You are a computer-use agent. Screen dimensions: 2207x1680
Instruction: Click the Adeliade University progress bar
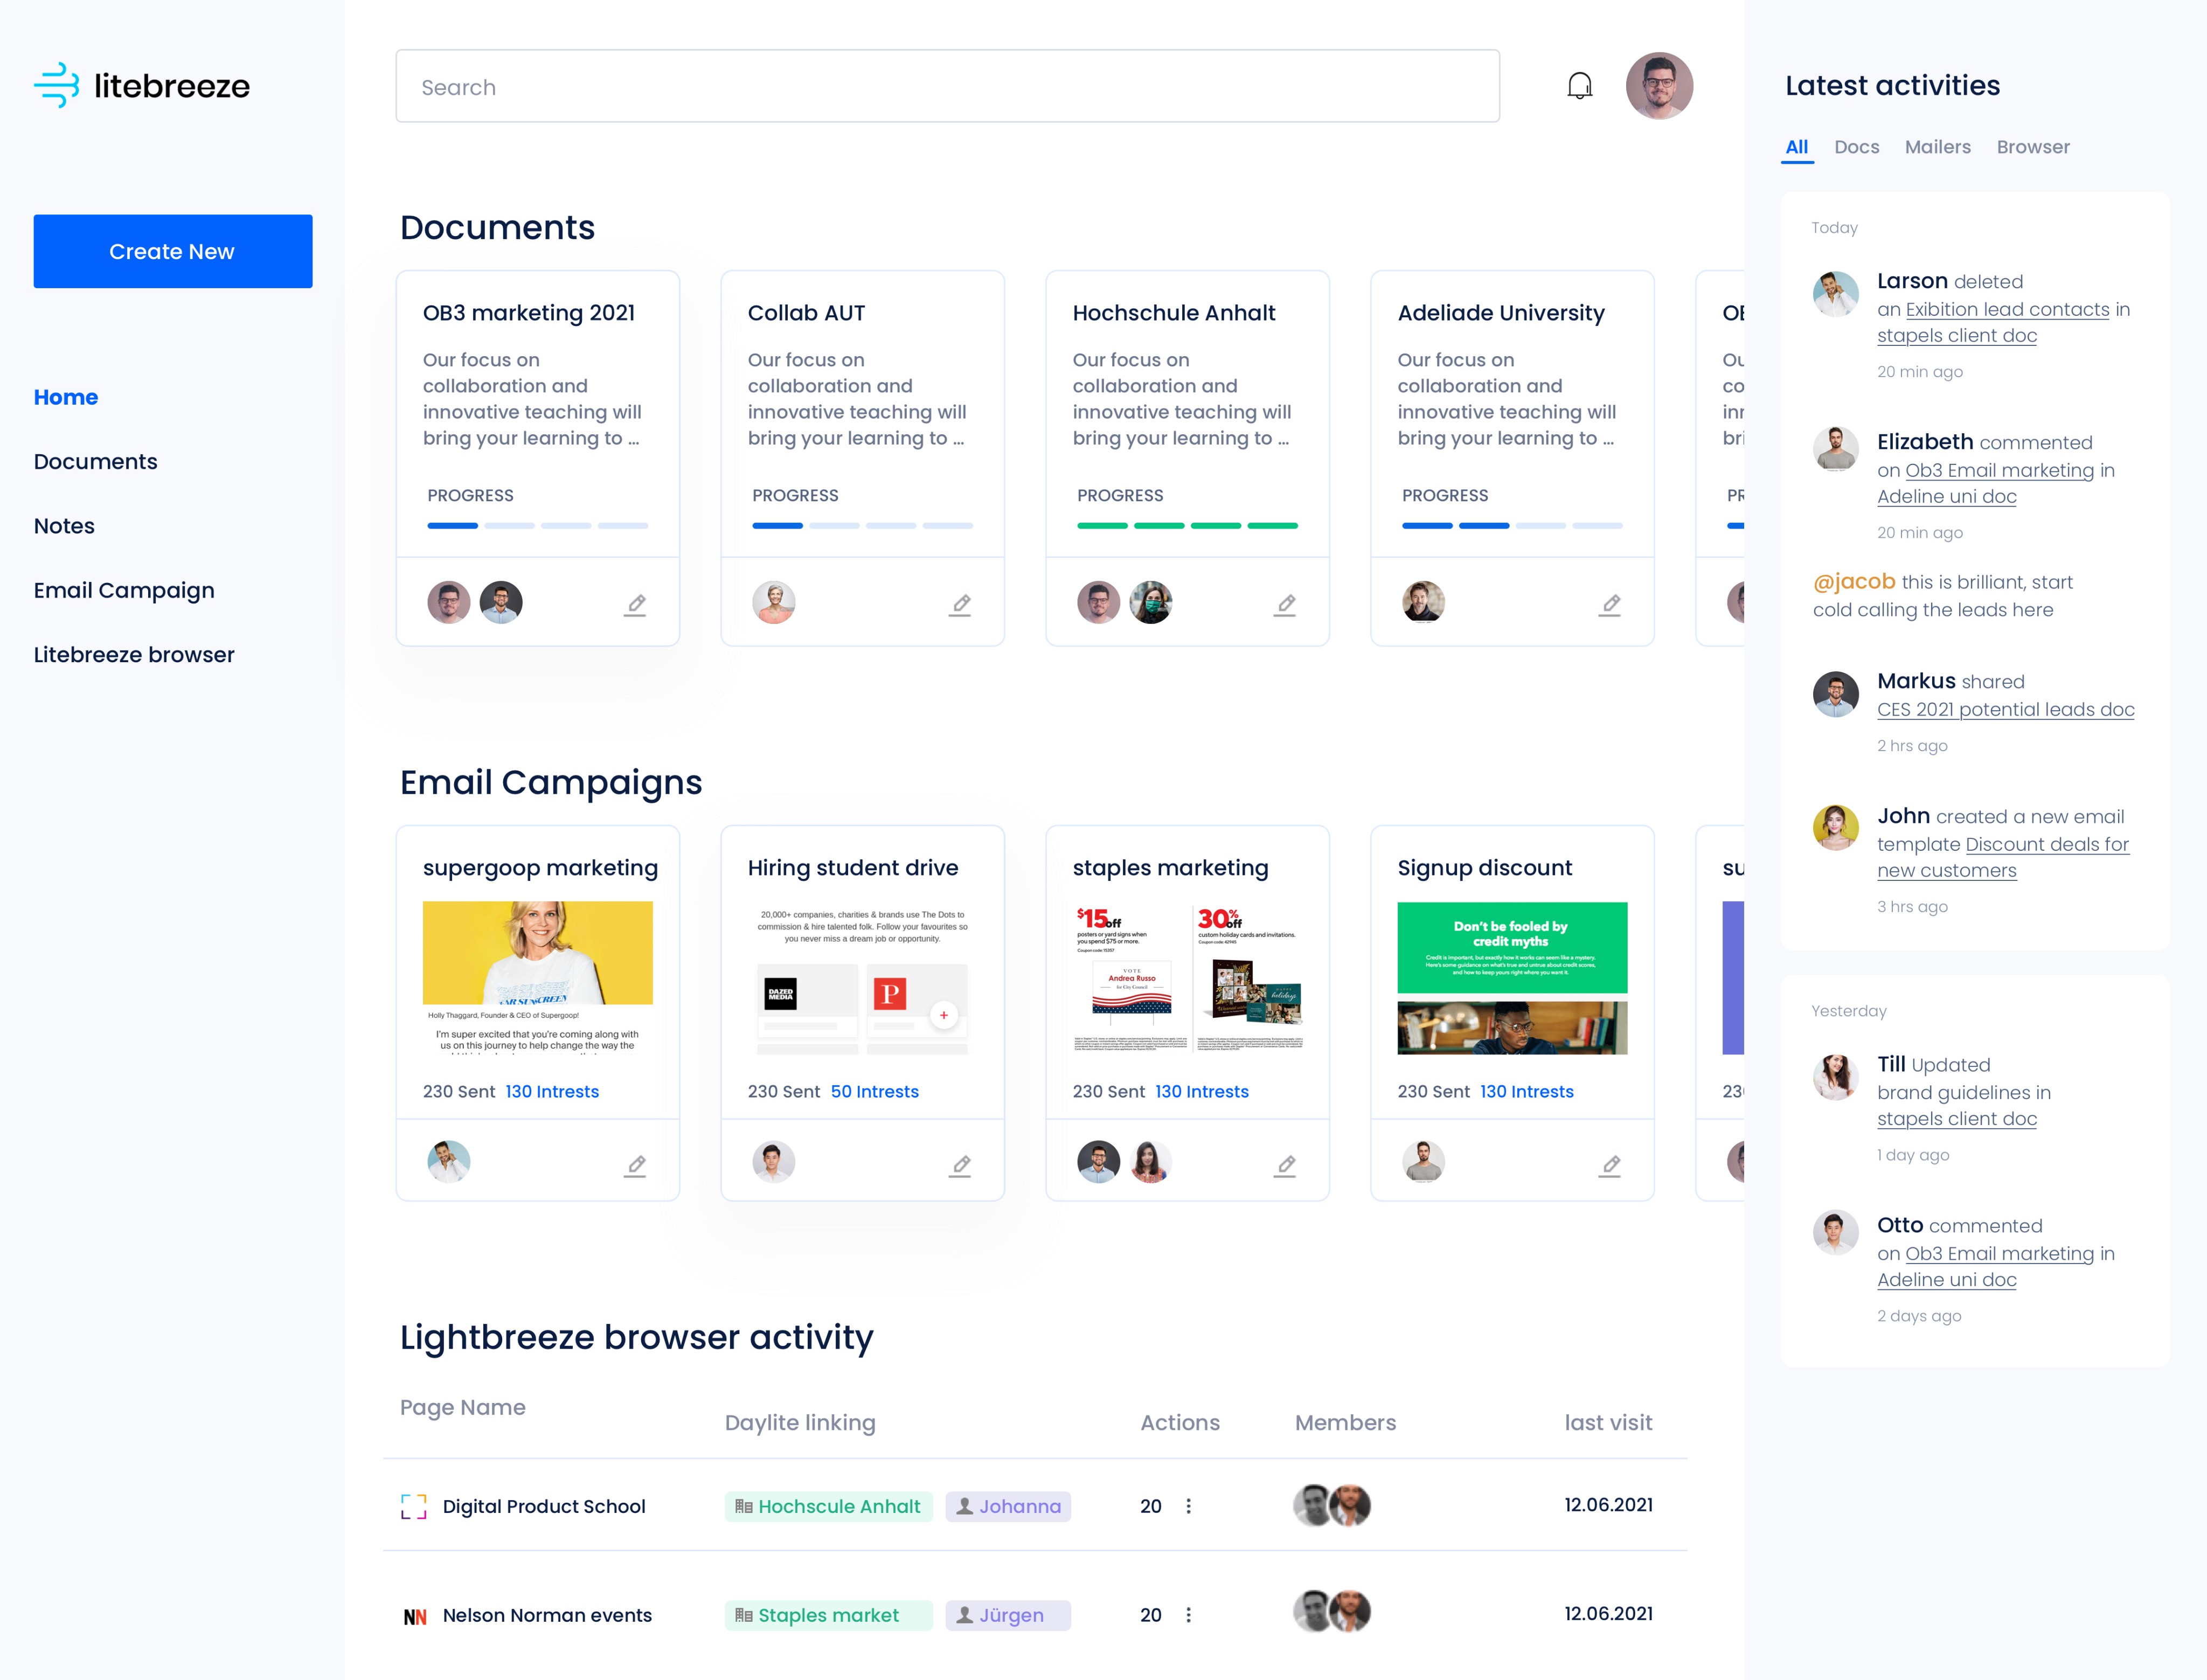(1511, 525)
